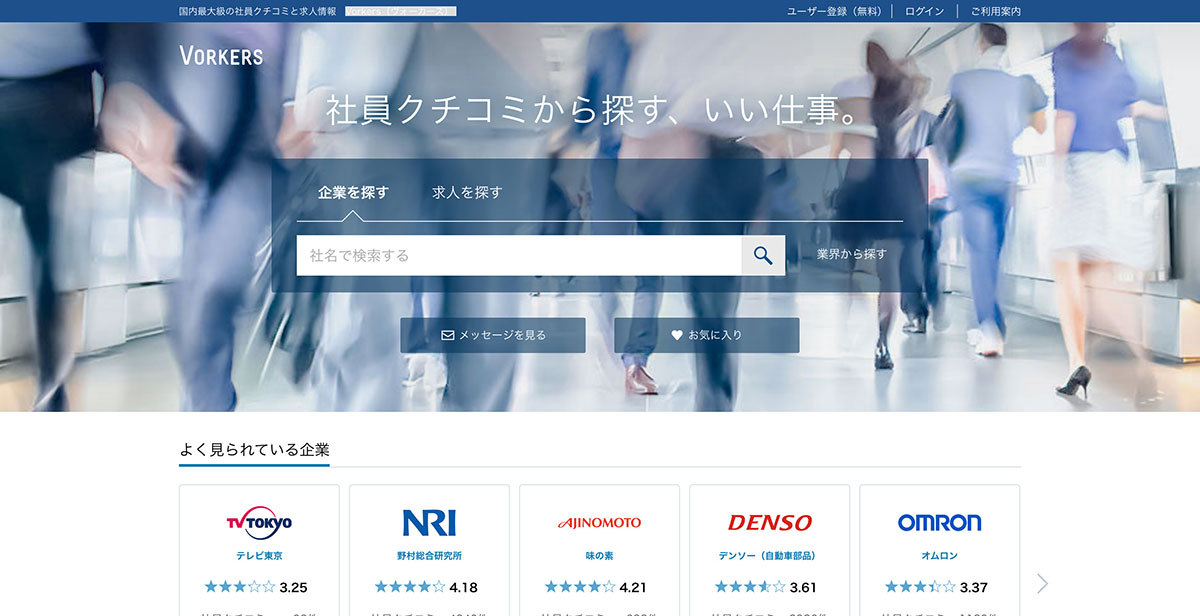Click the 4.18 rating score number
1200x616 pixels.
click(464, 587)
